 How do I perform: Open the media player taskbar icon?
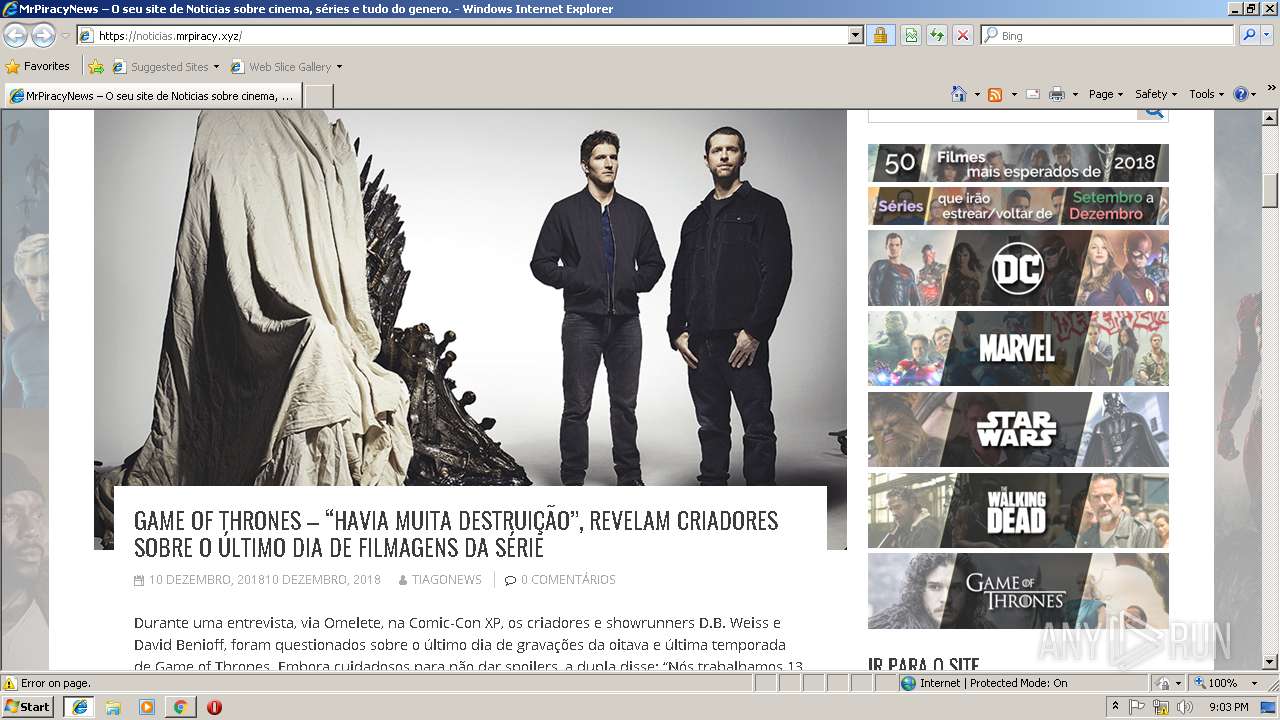click(x=147, y=707)
